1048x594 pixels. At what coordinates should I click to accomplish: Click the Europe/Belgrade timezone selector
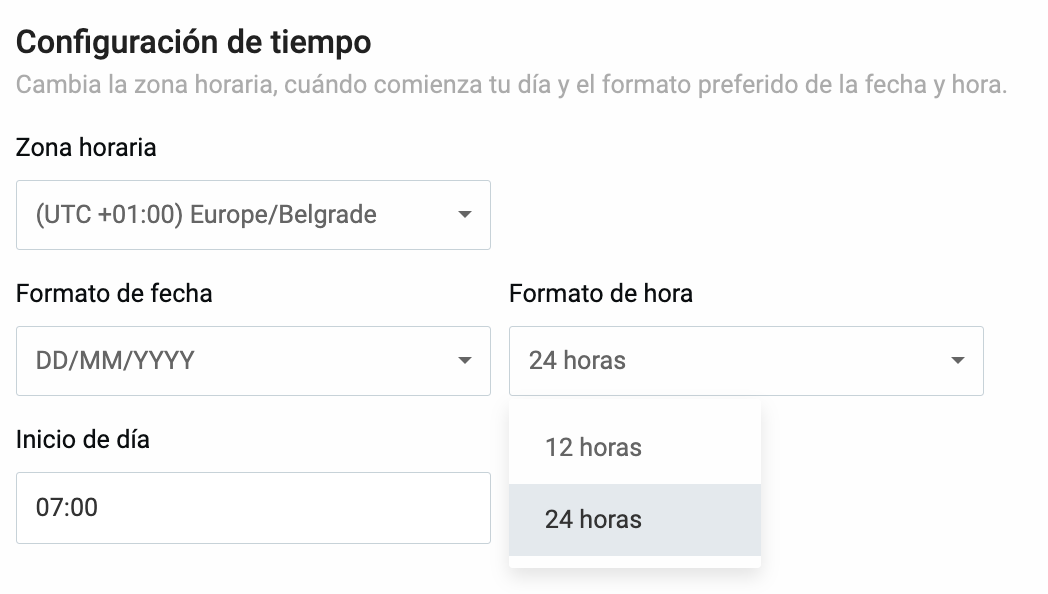(253, 215)
